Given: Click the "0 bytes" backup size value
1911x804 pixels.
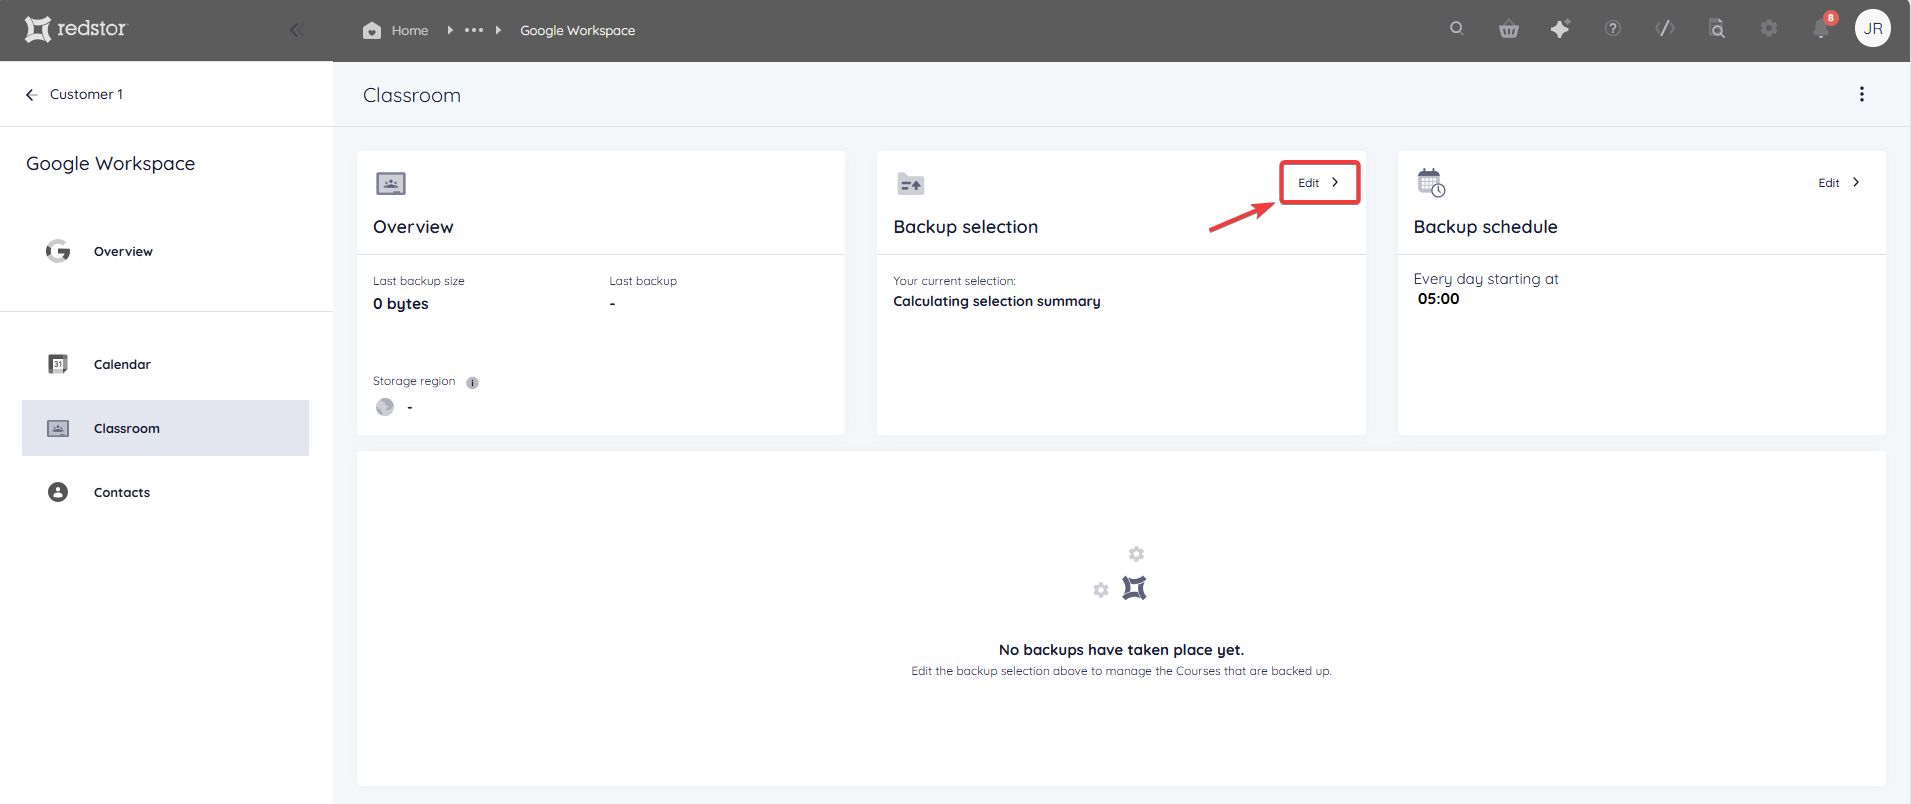Looking at the screenshot, I should tap(401, 304).
